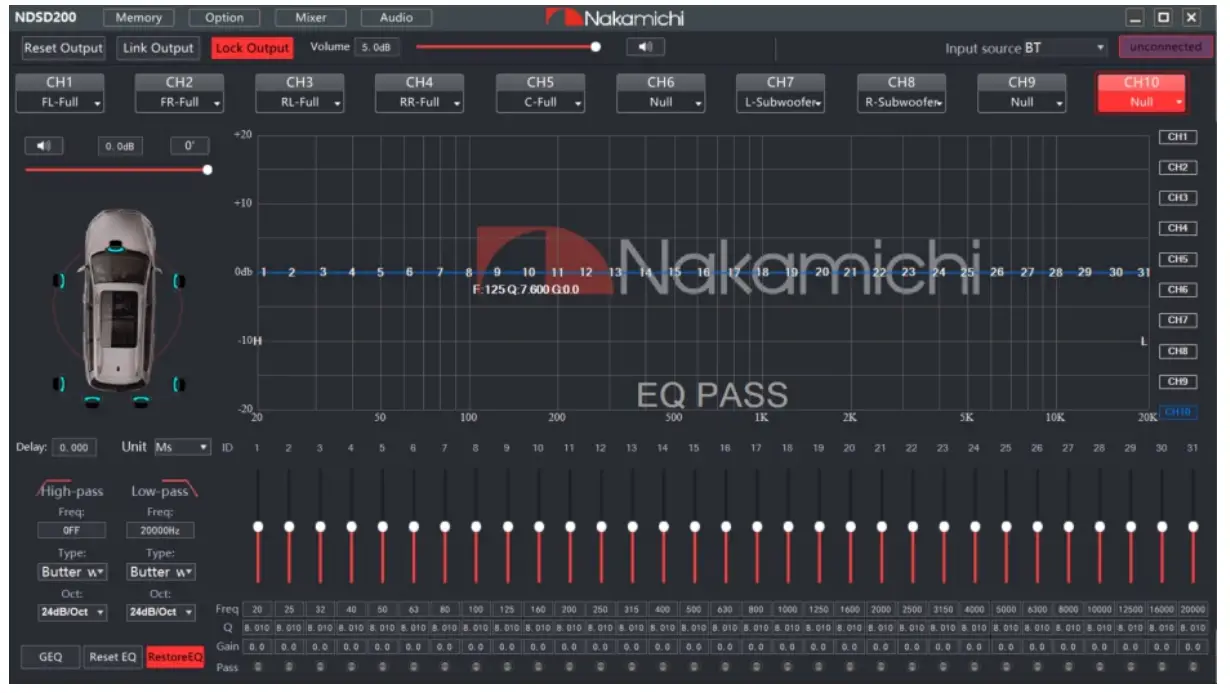Image resolution: width=1230 pixels, height=693 pixels.
Task: Open the Memory menu
Action: pyautogui.click(x=139, y=17)
